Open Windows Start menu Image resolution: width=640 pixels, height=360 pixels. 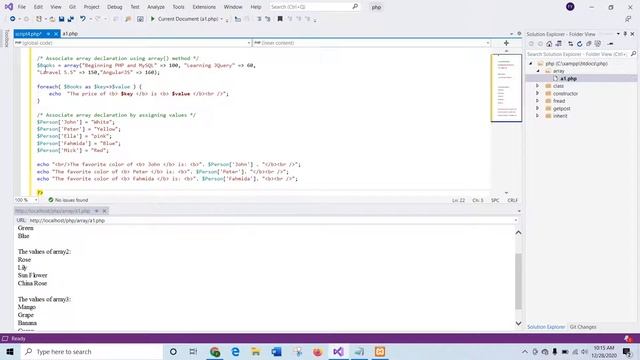[10, 351]
